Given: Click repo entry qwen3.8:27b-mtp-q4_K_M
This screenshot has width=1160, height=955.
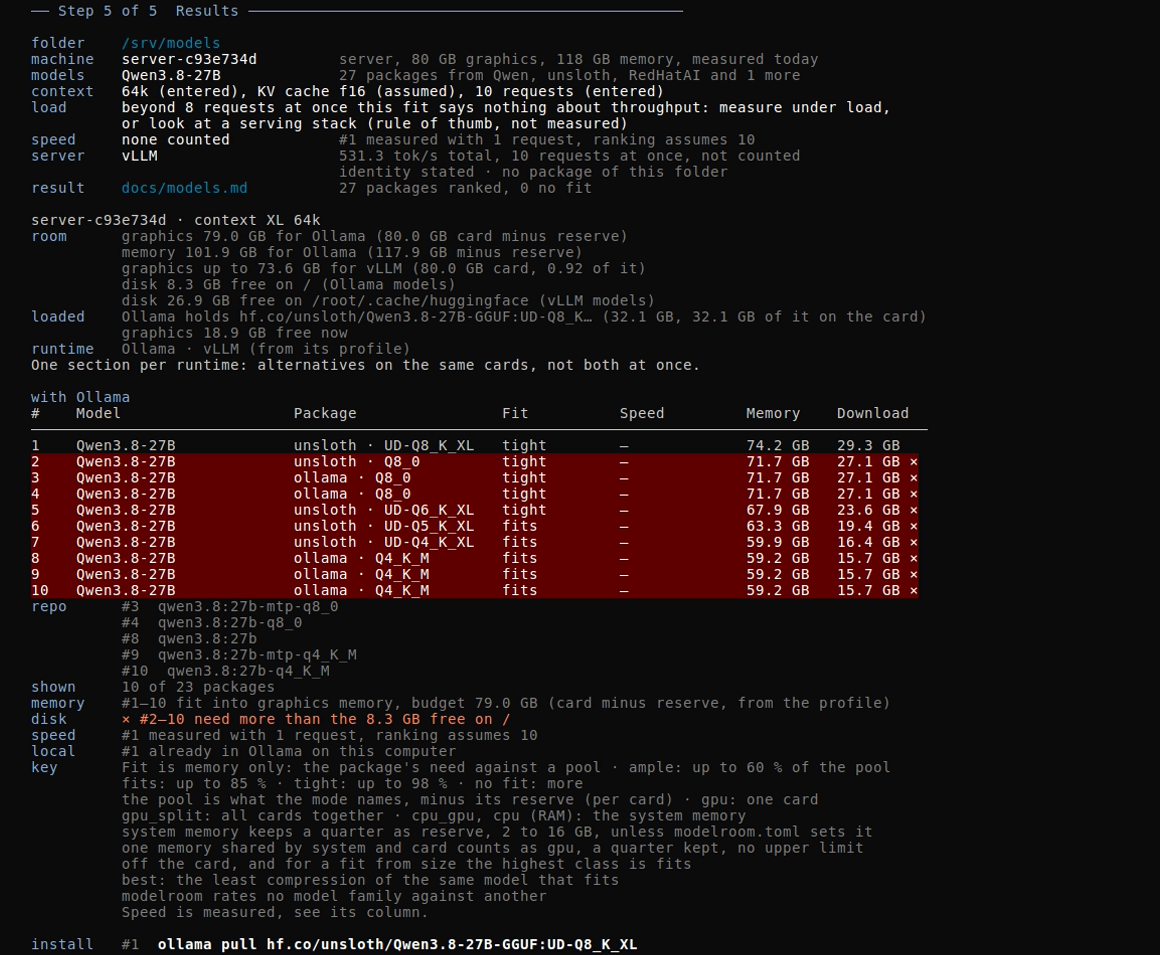Looking at the screenshot, I should (x=257, y=655).
